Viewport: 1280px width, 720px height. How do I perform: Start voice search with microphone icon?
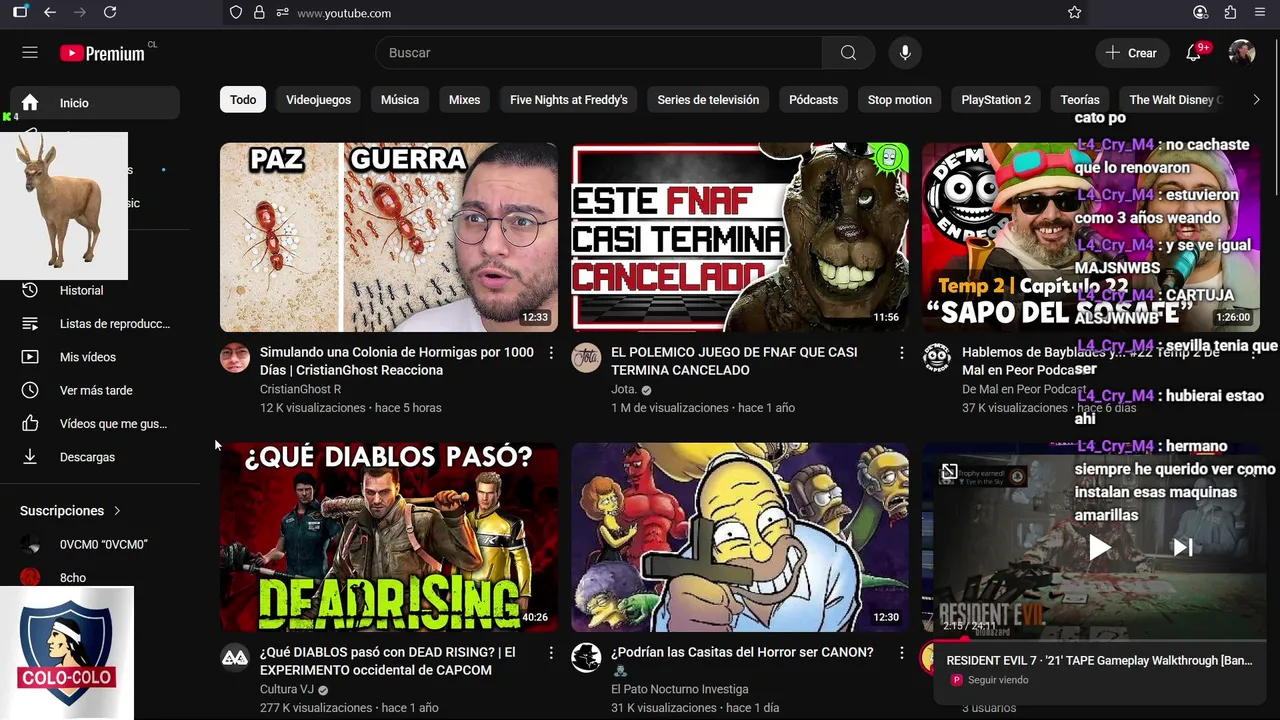coord(905,53)
